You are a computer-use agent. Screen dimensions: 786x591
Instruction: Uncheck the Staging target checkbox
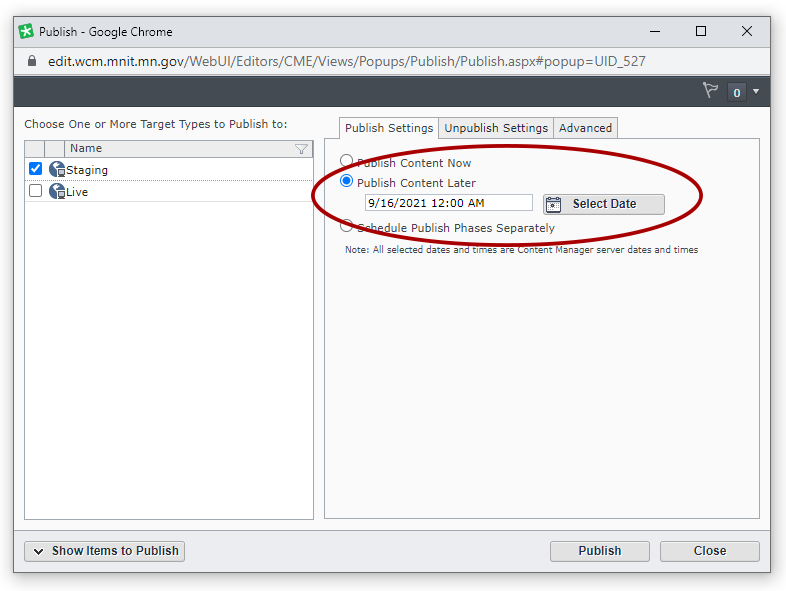click(35, 169)
